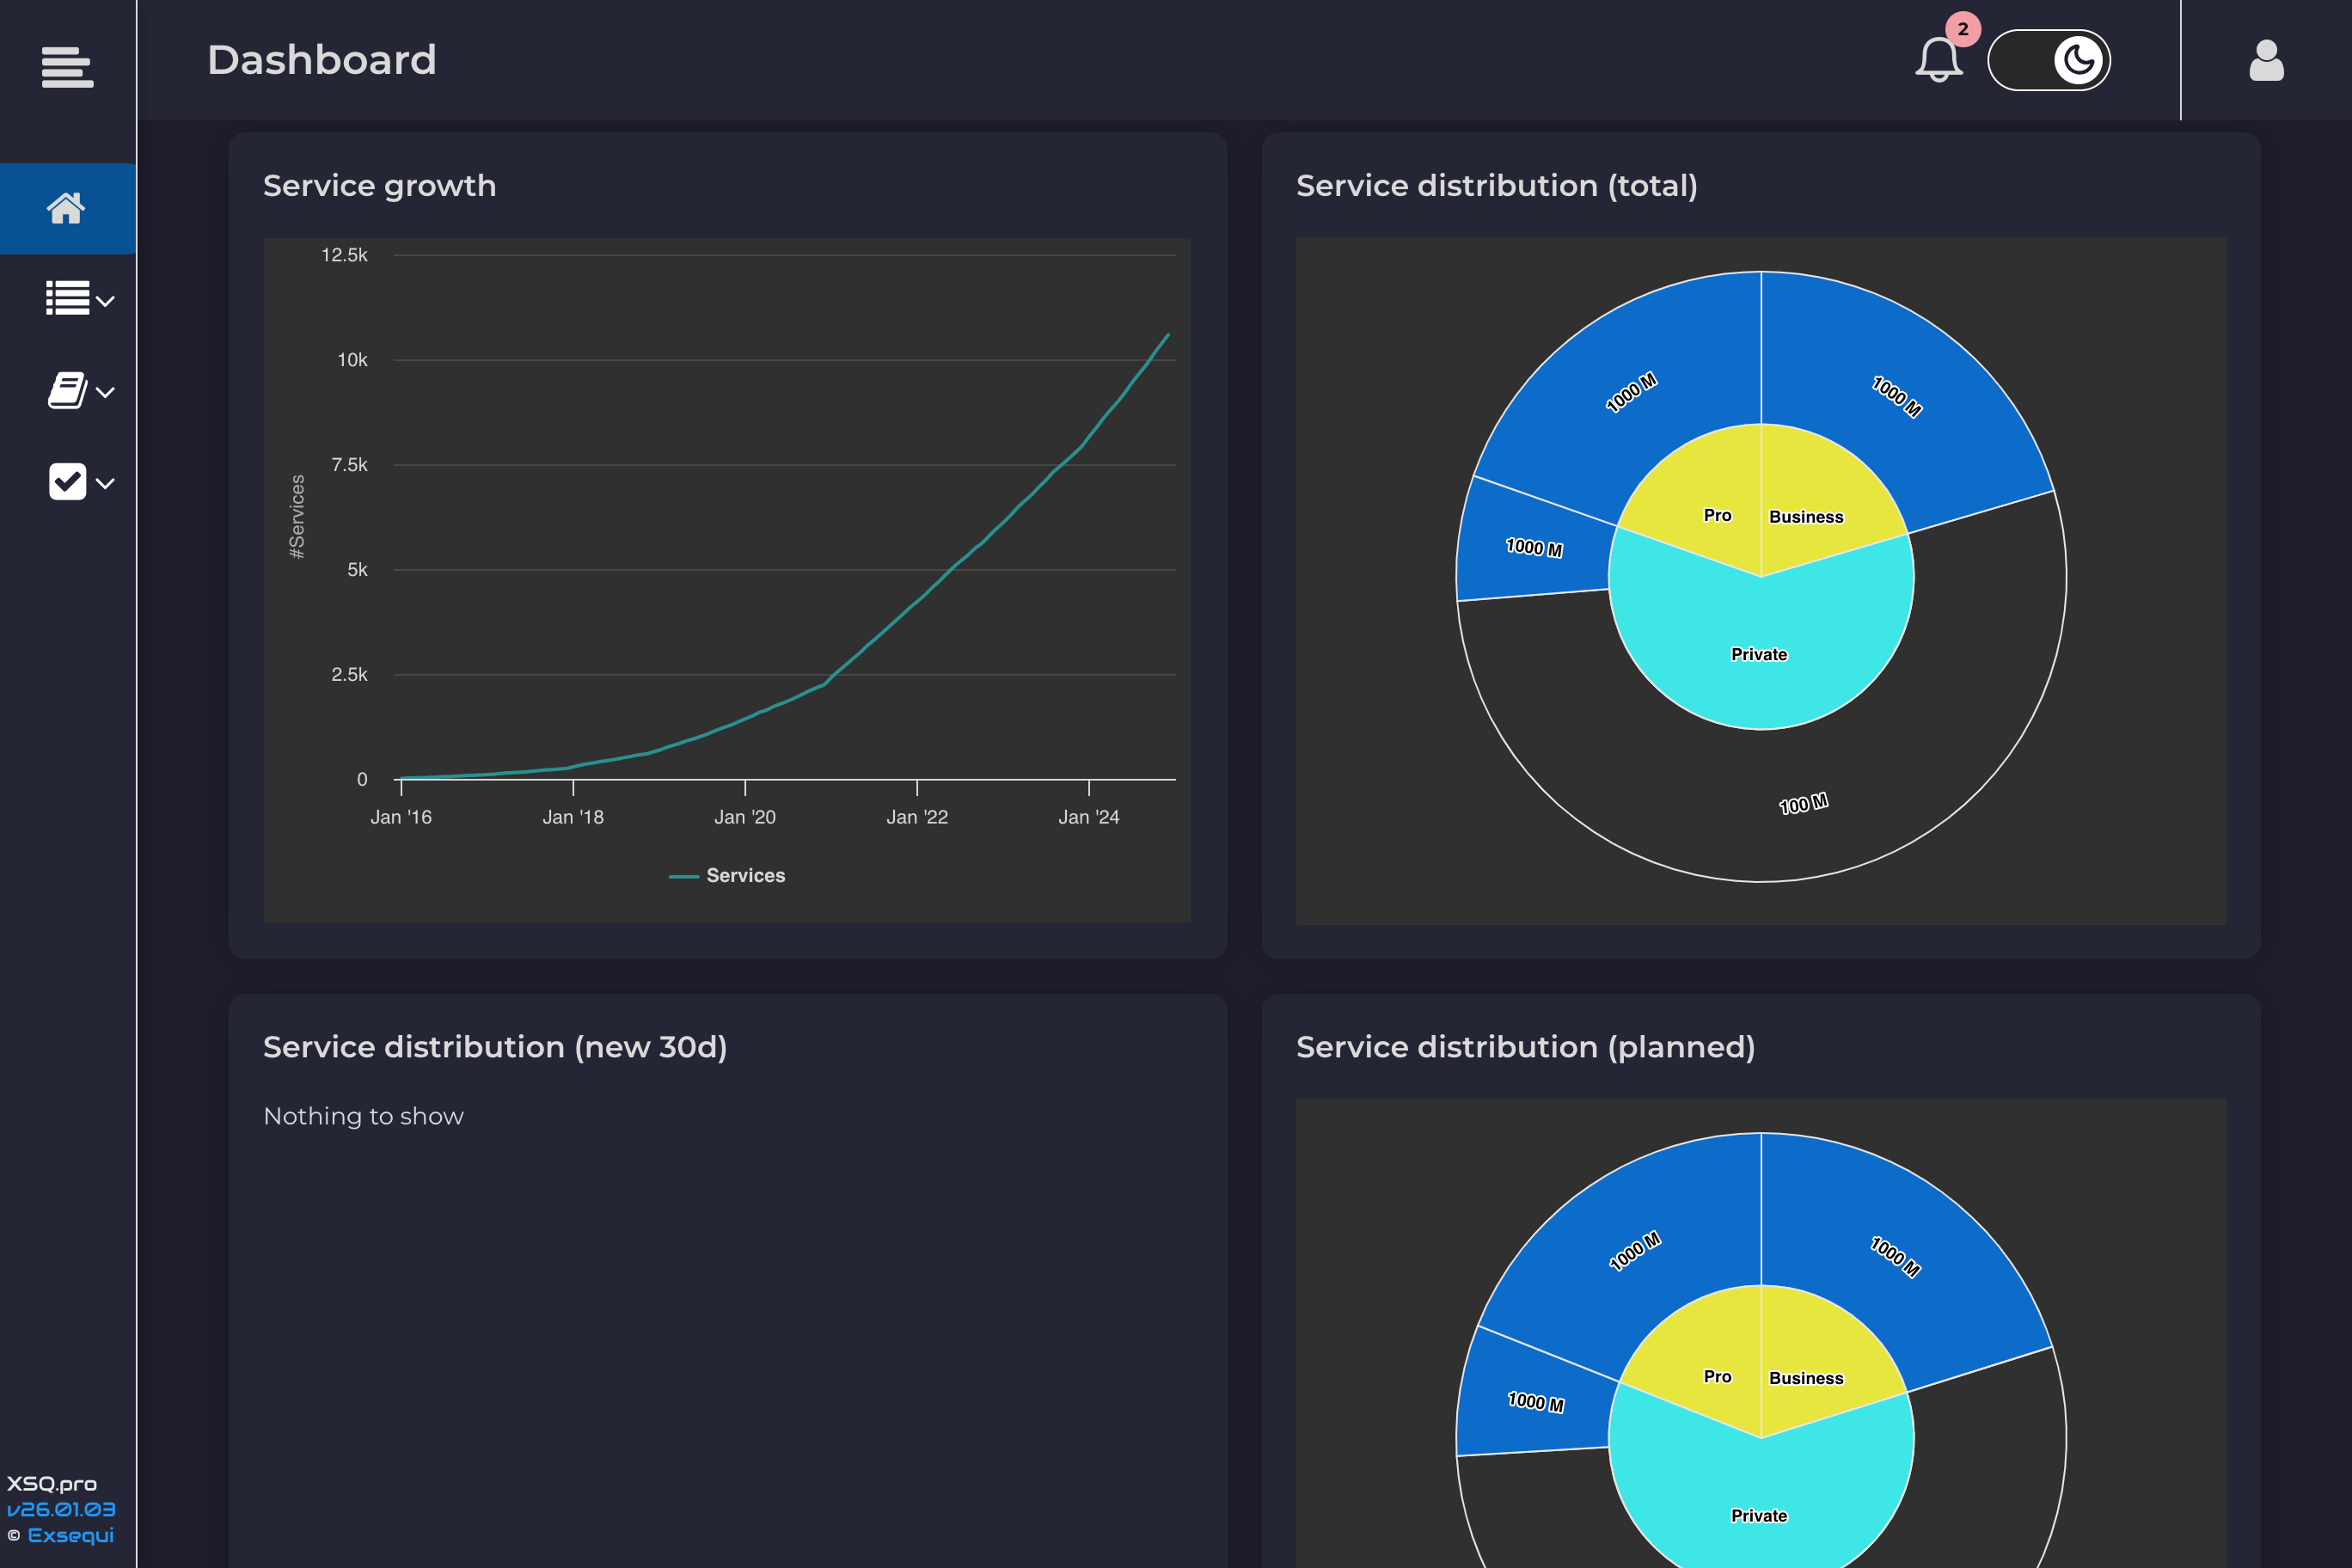
Task: Expand the chevron next to the list icon
Action: [x=107, y=300]
